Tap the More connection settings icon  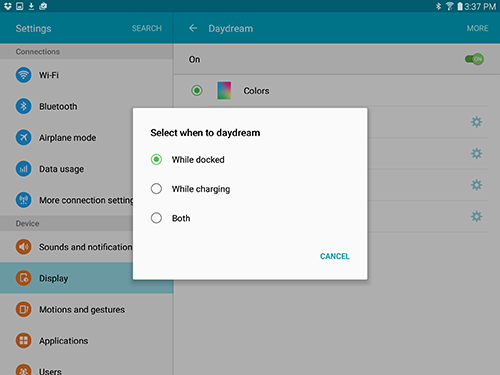pos(23,200)
